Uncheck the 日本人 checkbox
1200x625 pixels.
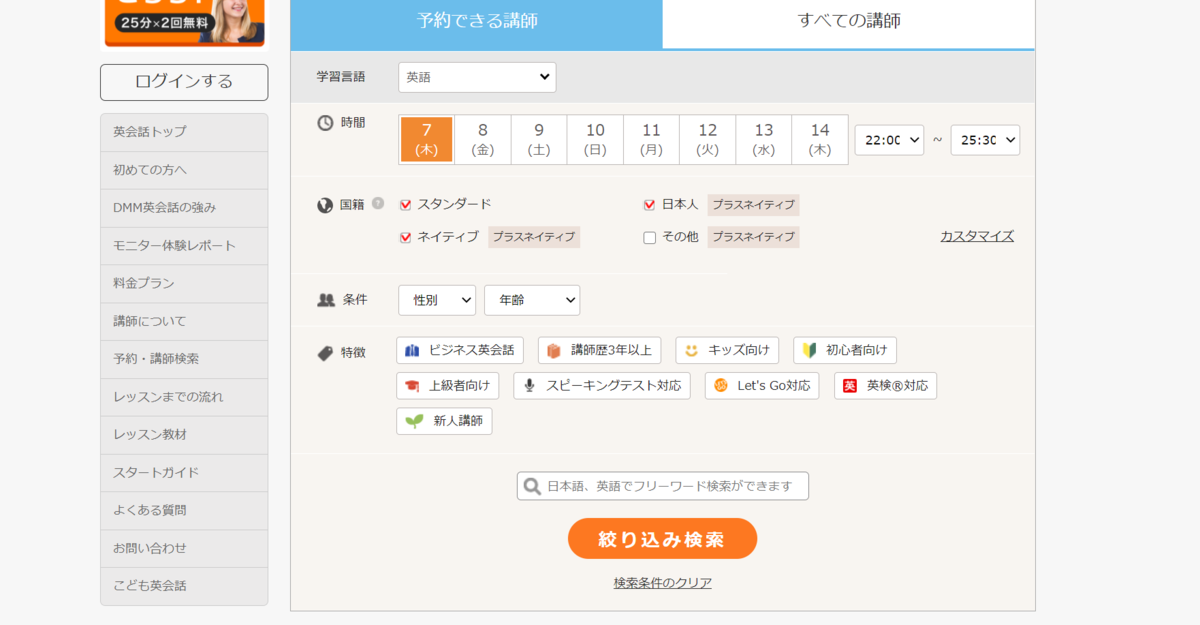tap(649, 205)
